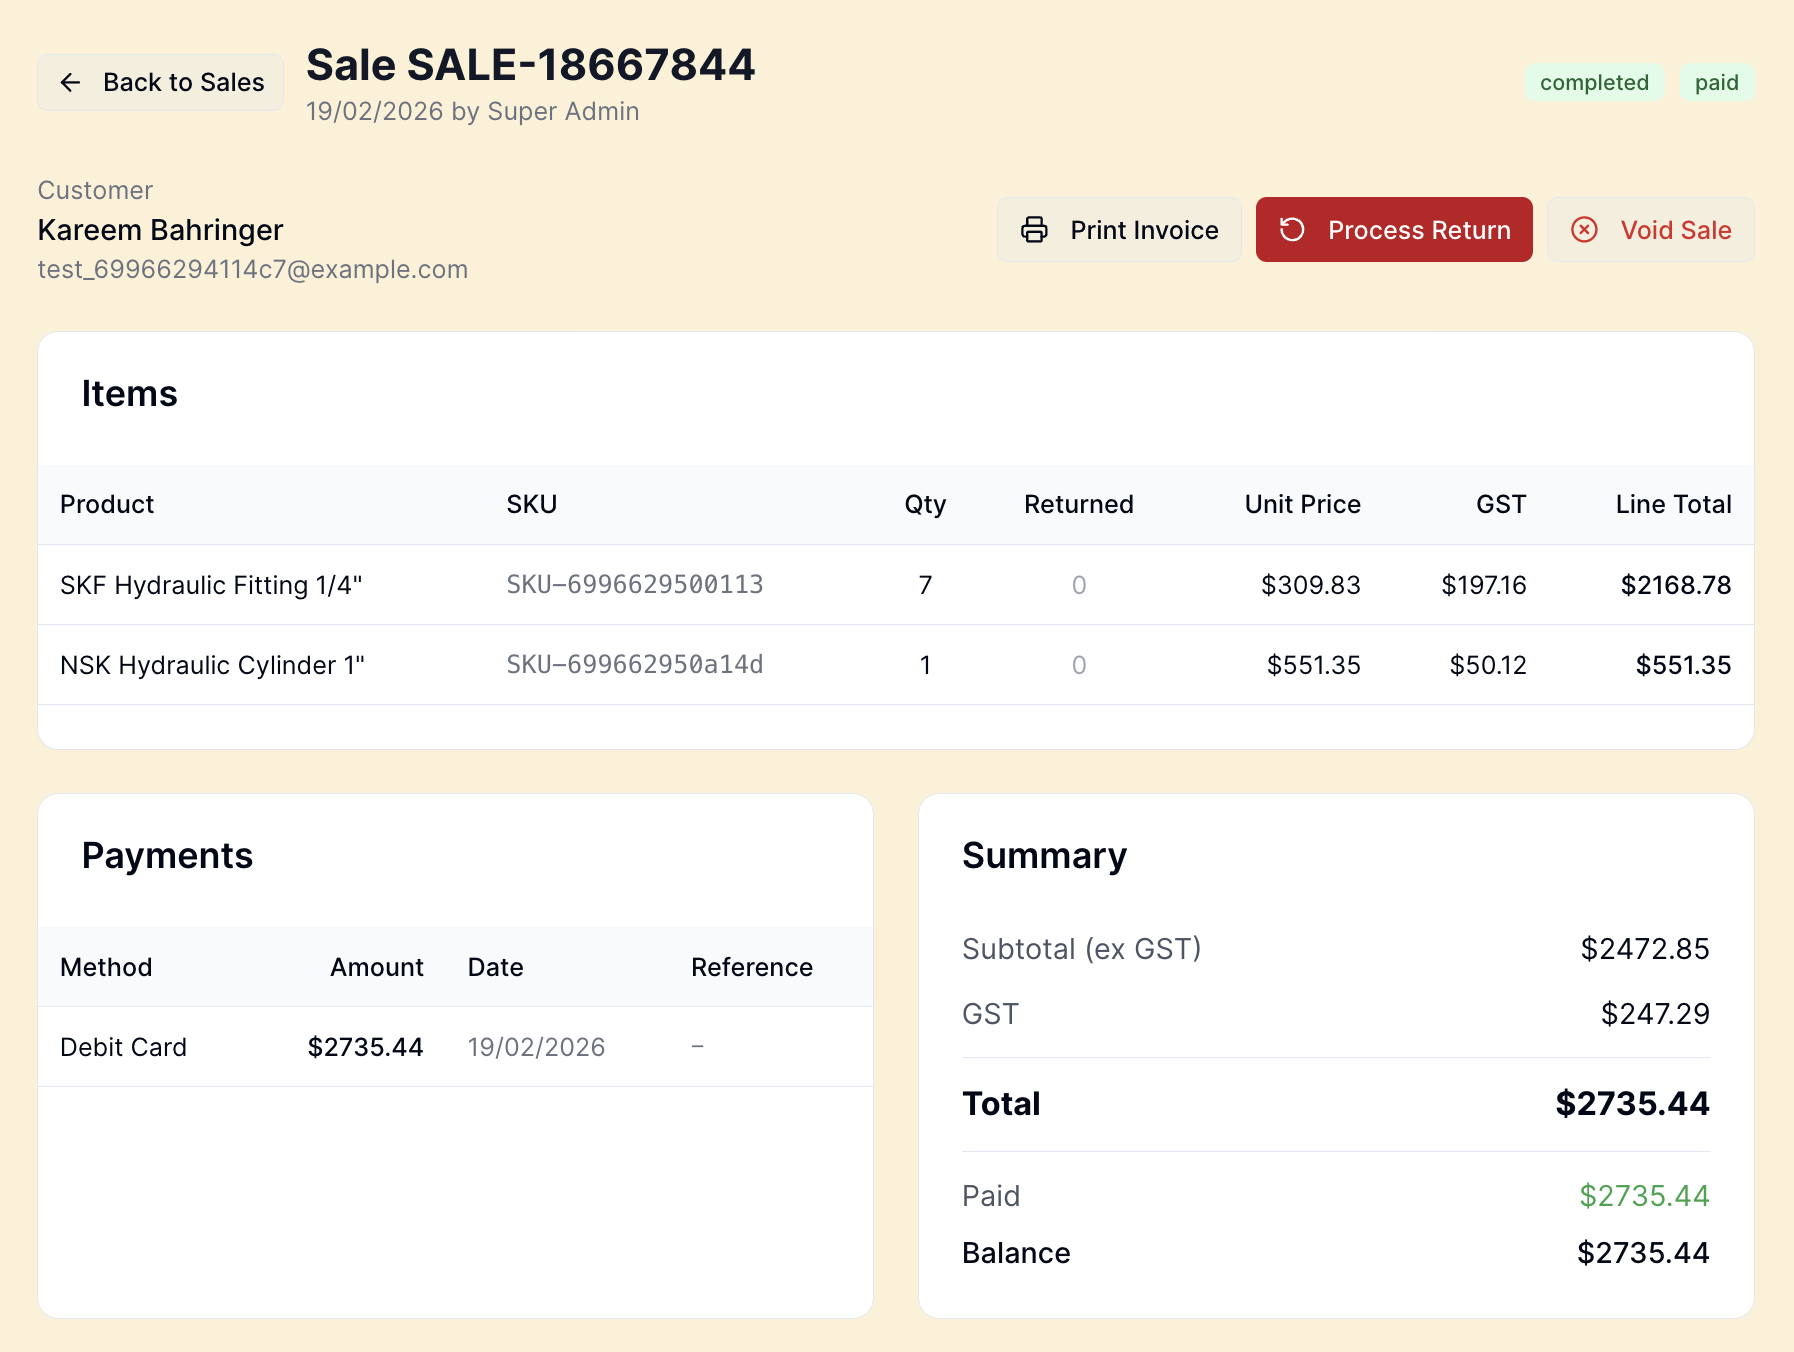Select customer name Kareem Bahringer

(161, 230)
